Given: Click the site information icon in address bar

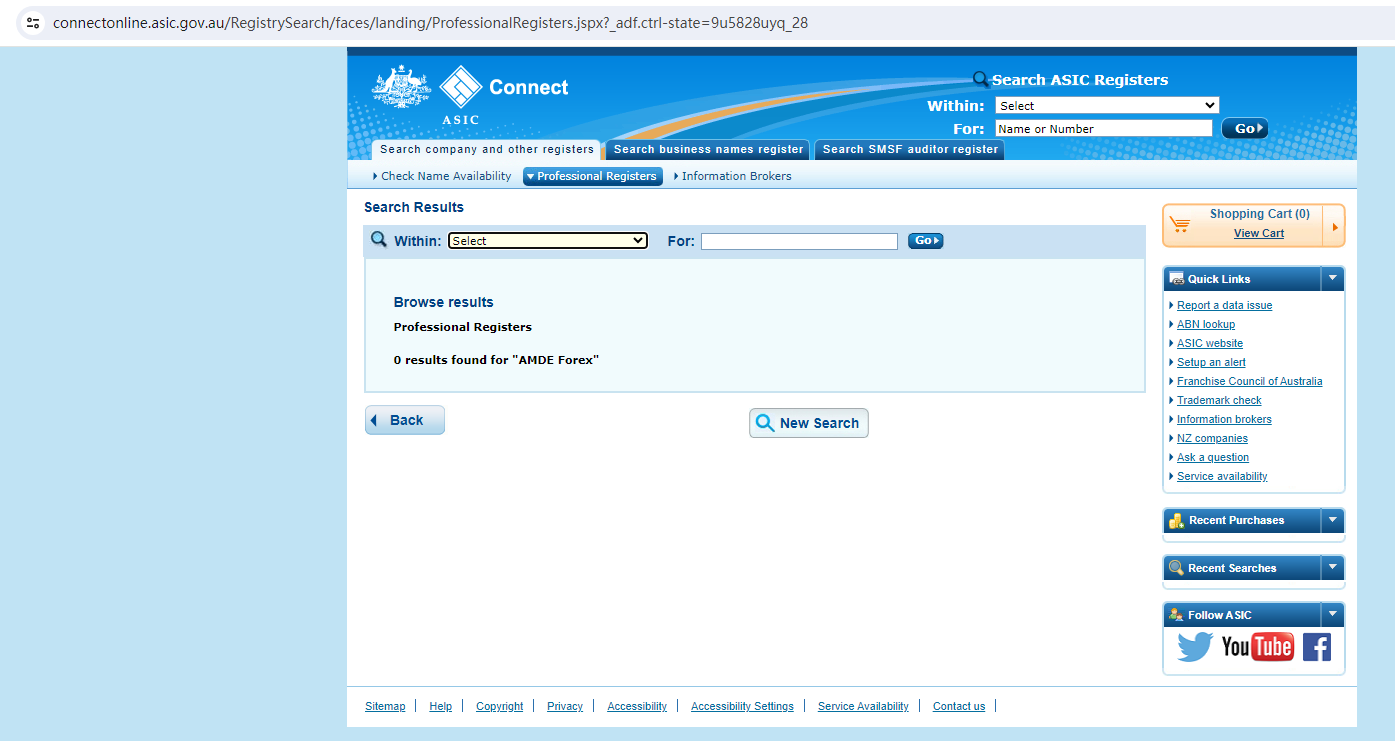Looking at the screenshot, I should click(33, 22).
